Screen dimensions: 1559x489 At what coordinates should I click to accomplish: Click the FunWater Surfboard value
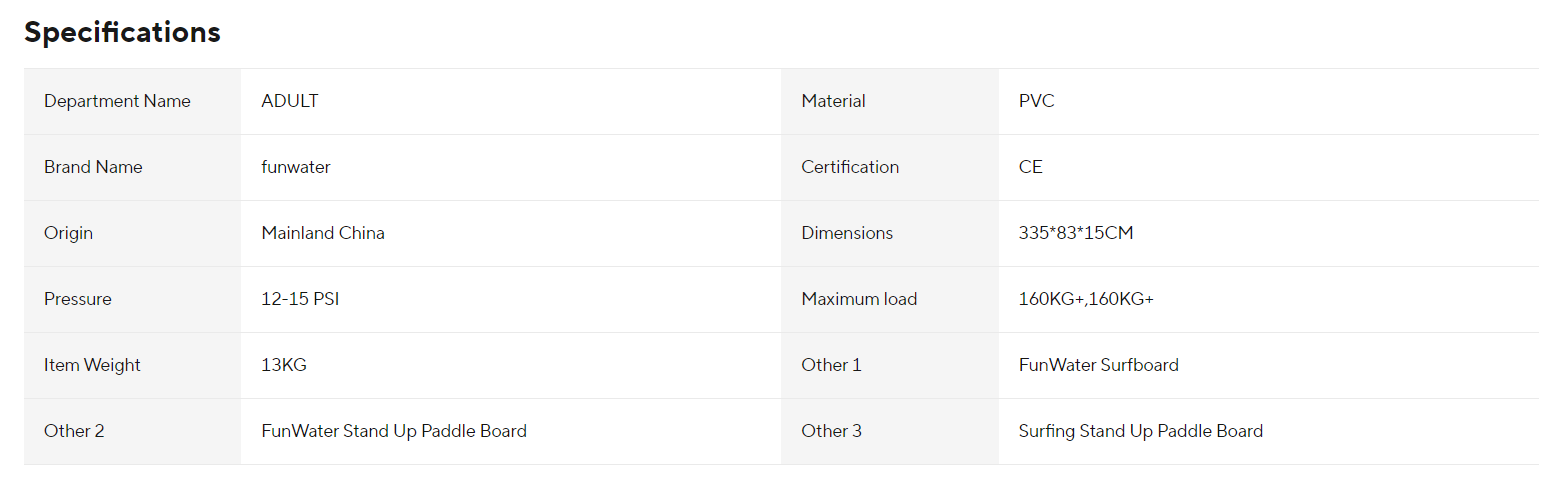pyautogui.click(x=1099, y=365)
